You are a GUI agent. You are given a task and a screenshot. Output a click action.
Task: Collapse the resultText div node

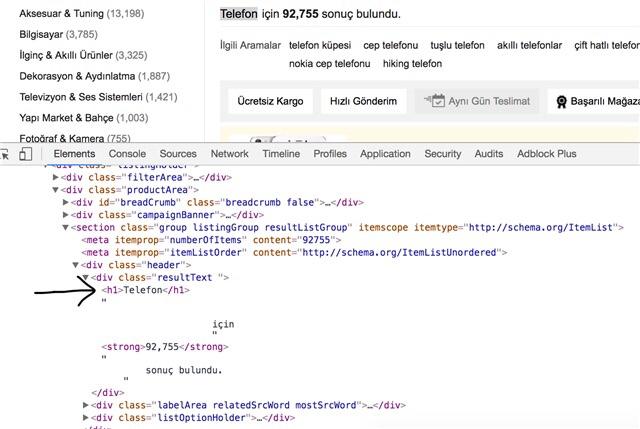click(86, 278)
